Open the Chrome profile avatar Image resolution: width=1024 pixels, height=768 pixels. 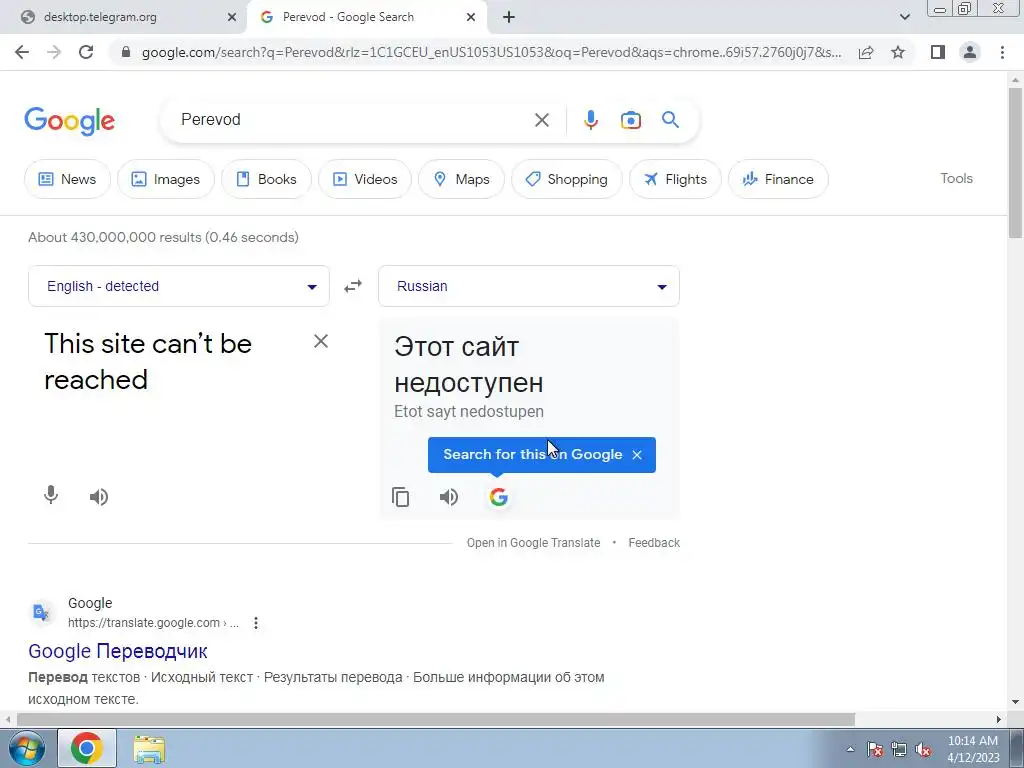[970, 52]
